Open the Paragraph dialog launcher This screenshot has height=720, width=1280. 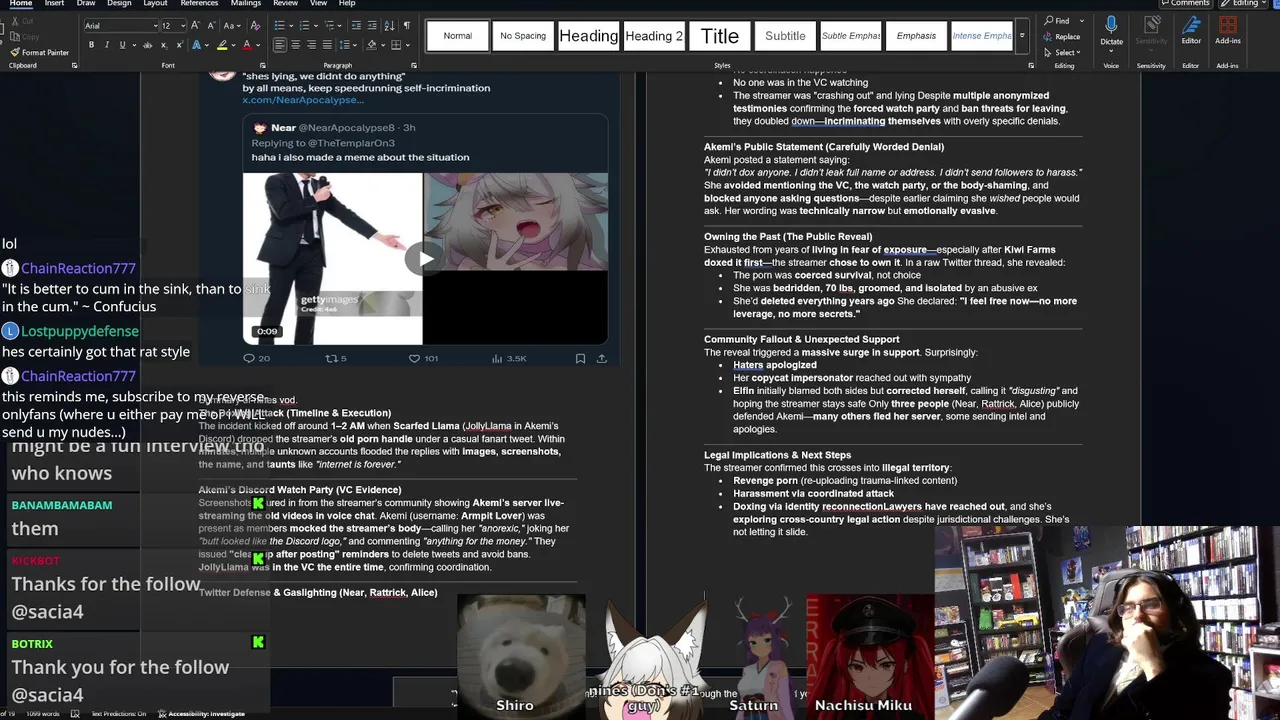412,66
